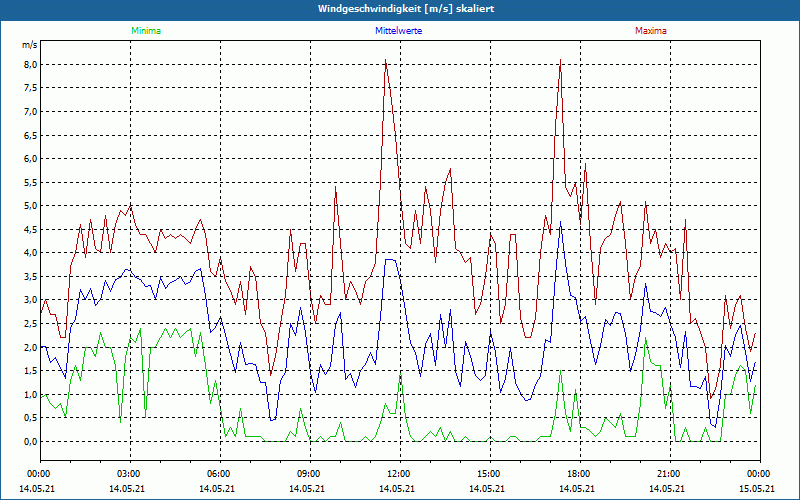Click the 2,5 y-axis value
Image resolution: width=800 pixels, height=500 pixels.
click(x=31, y=323)
